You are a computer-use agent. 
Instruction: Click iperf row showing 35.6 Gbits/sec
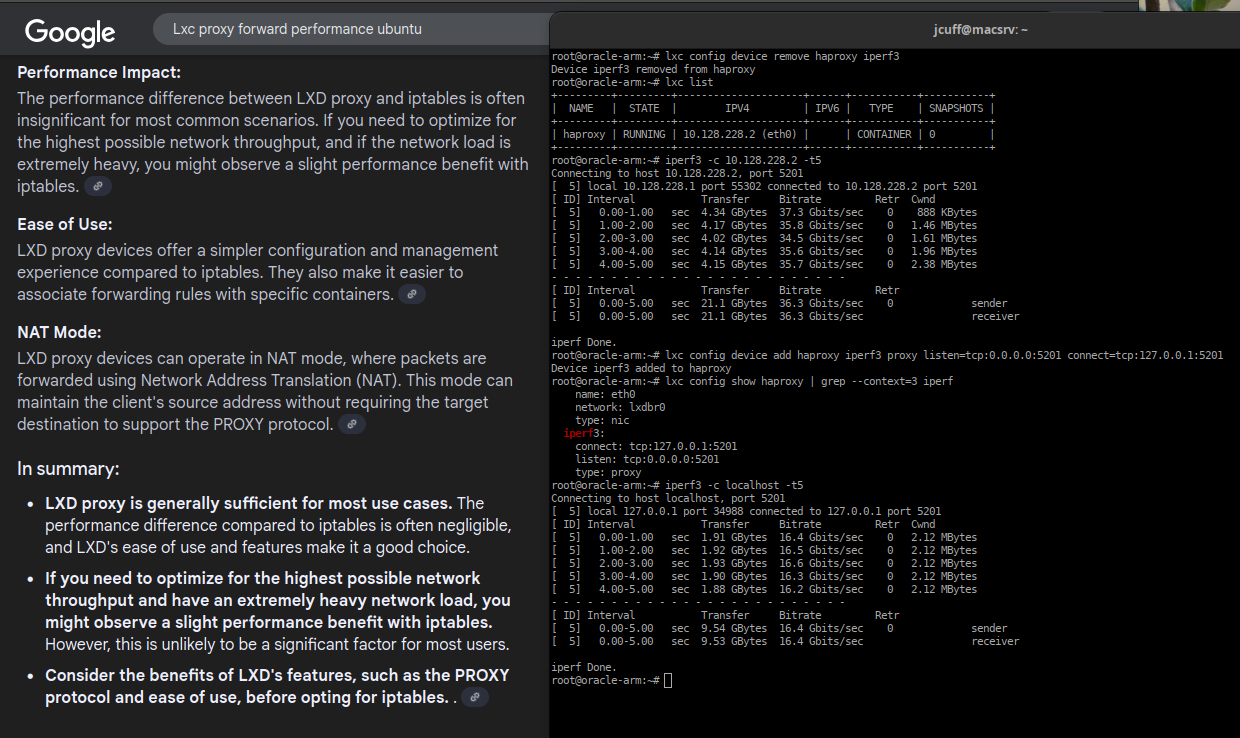point(764,251)
